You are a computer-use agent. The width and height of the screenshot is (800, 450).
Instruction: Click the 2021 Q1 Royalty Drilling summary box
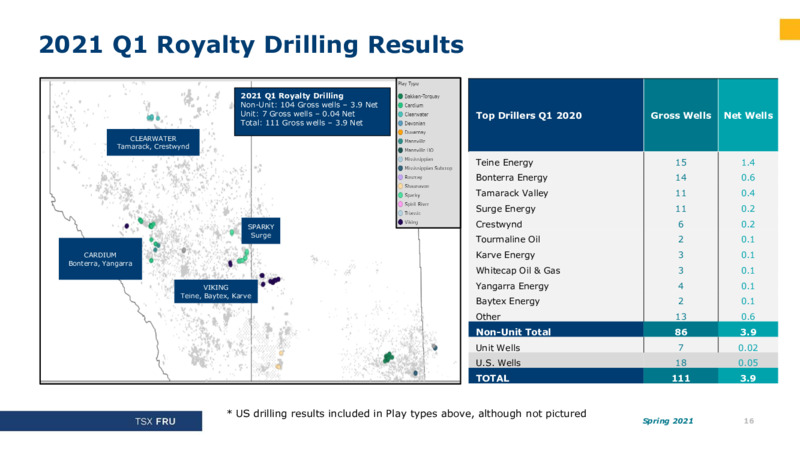click(x=312, y=111)
